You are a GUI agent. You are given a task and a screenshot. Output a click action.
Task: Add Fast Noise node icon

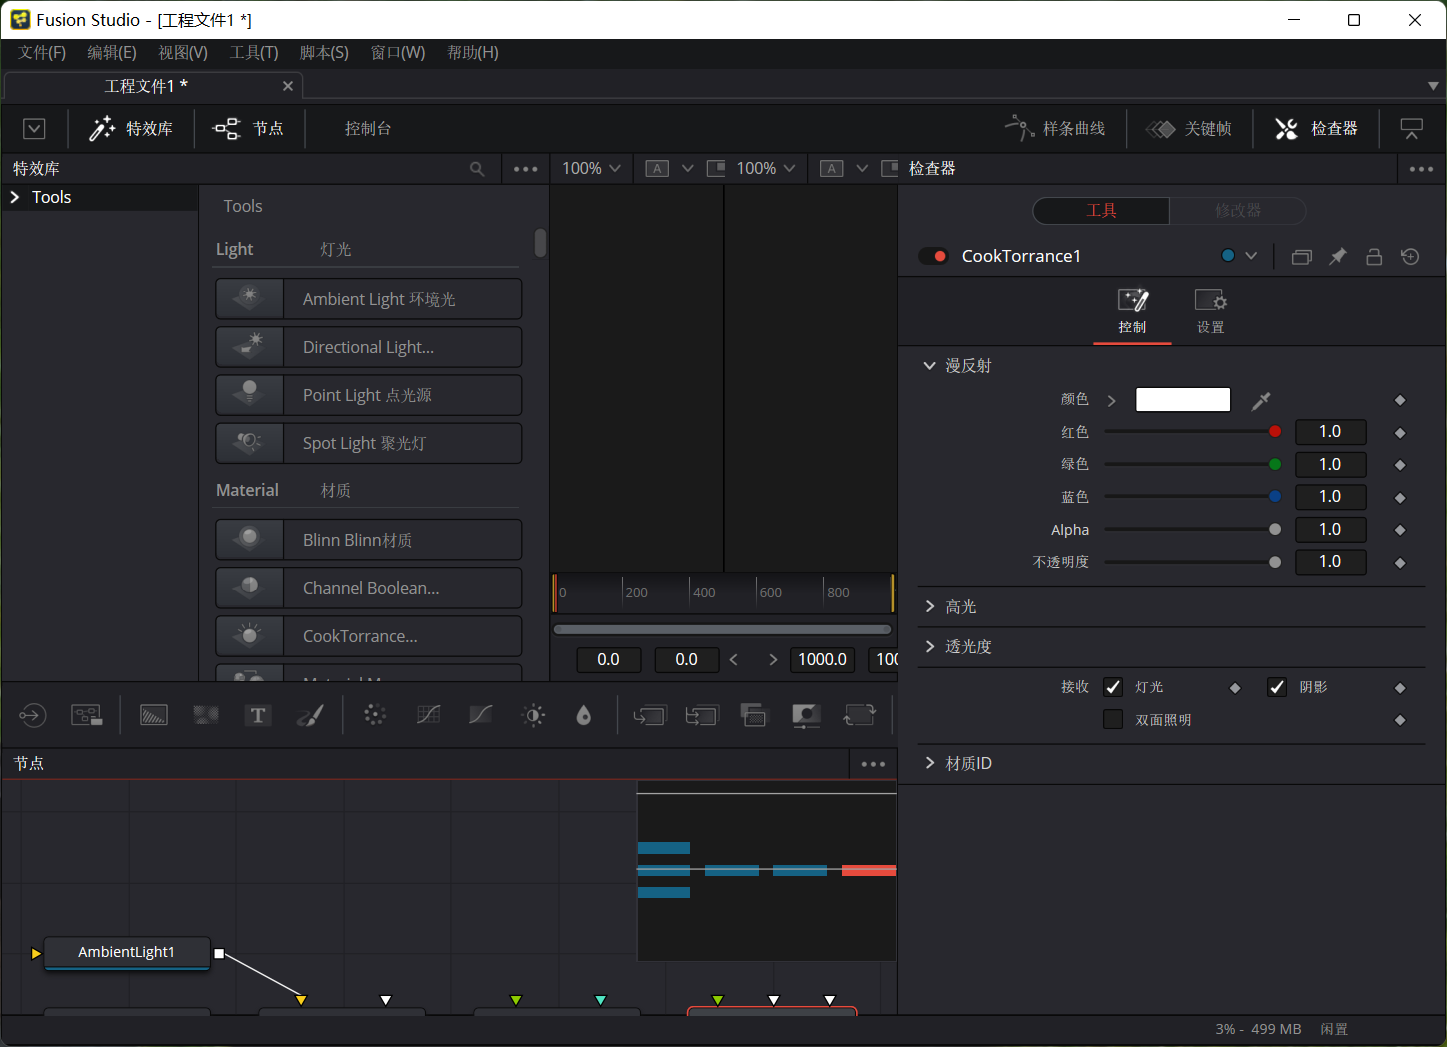206,715
